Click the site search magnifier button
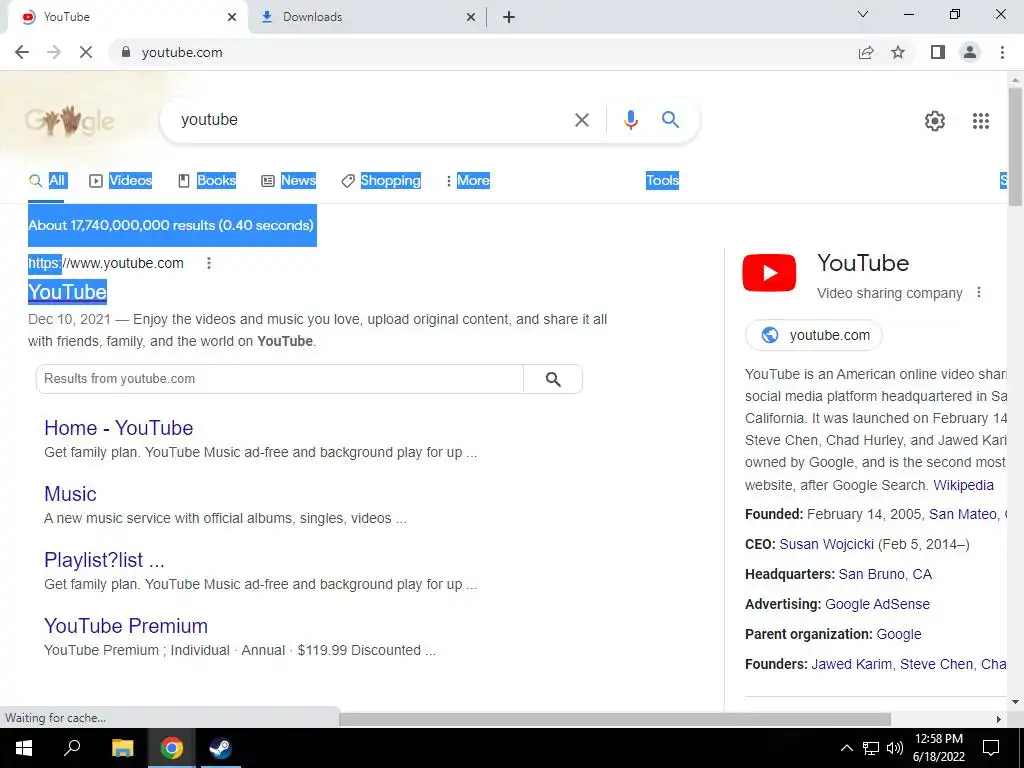Image resolution: width=1024 pixels, height=768 pixels. [x=552, y=379]
